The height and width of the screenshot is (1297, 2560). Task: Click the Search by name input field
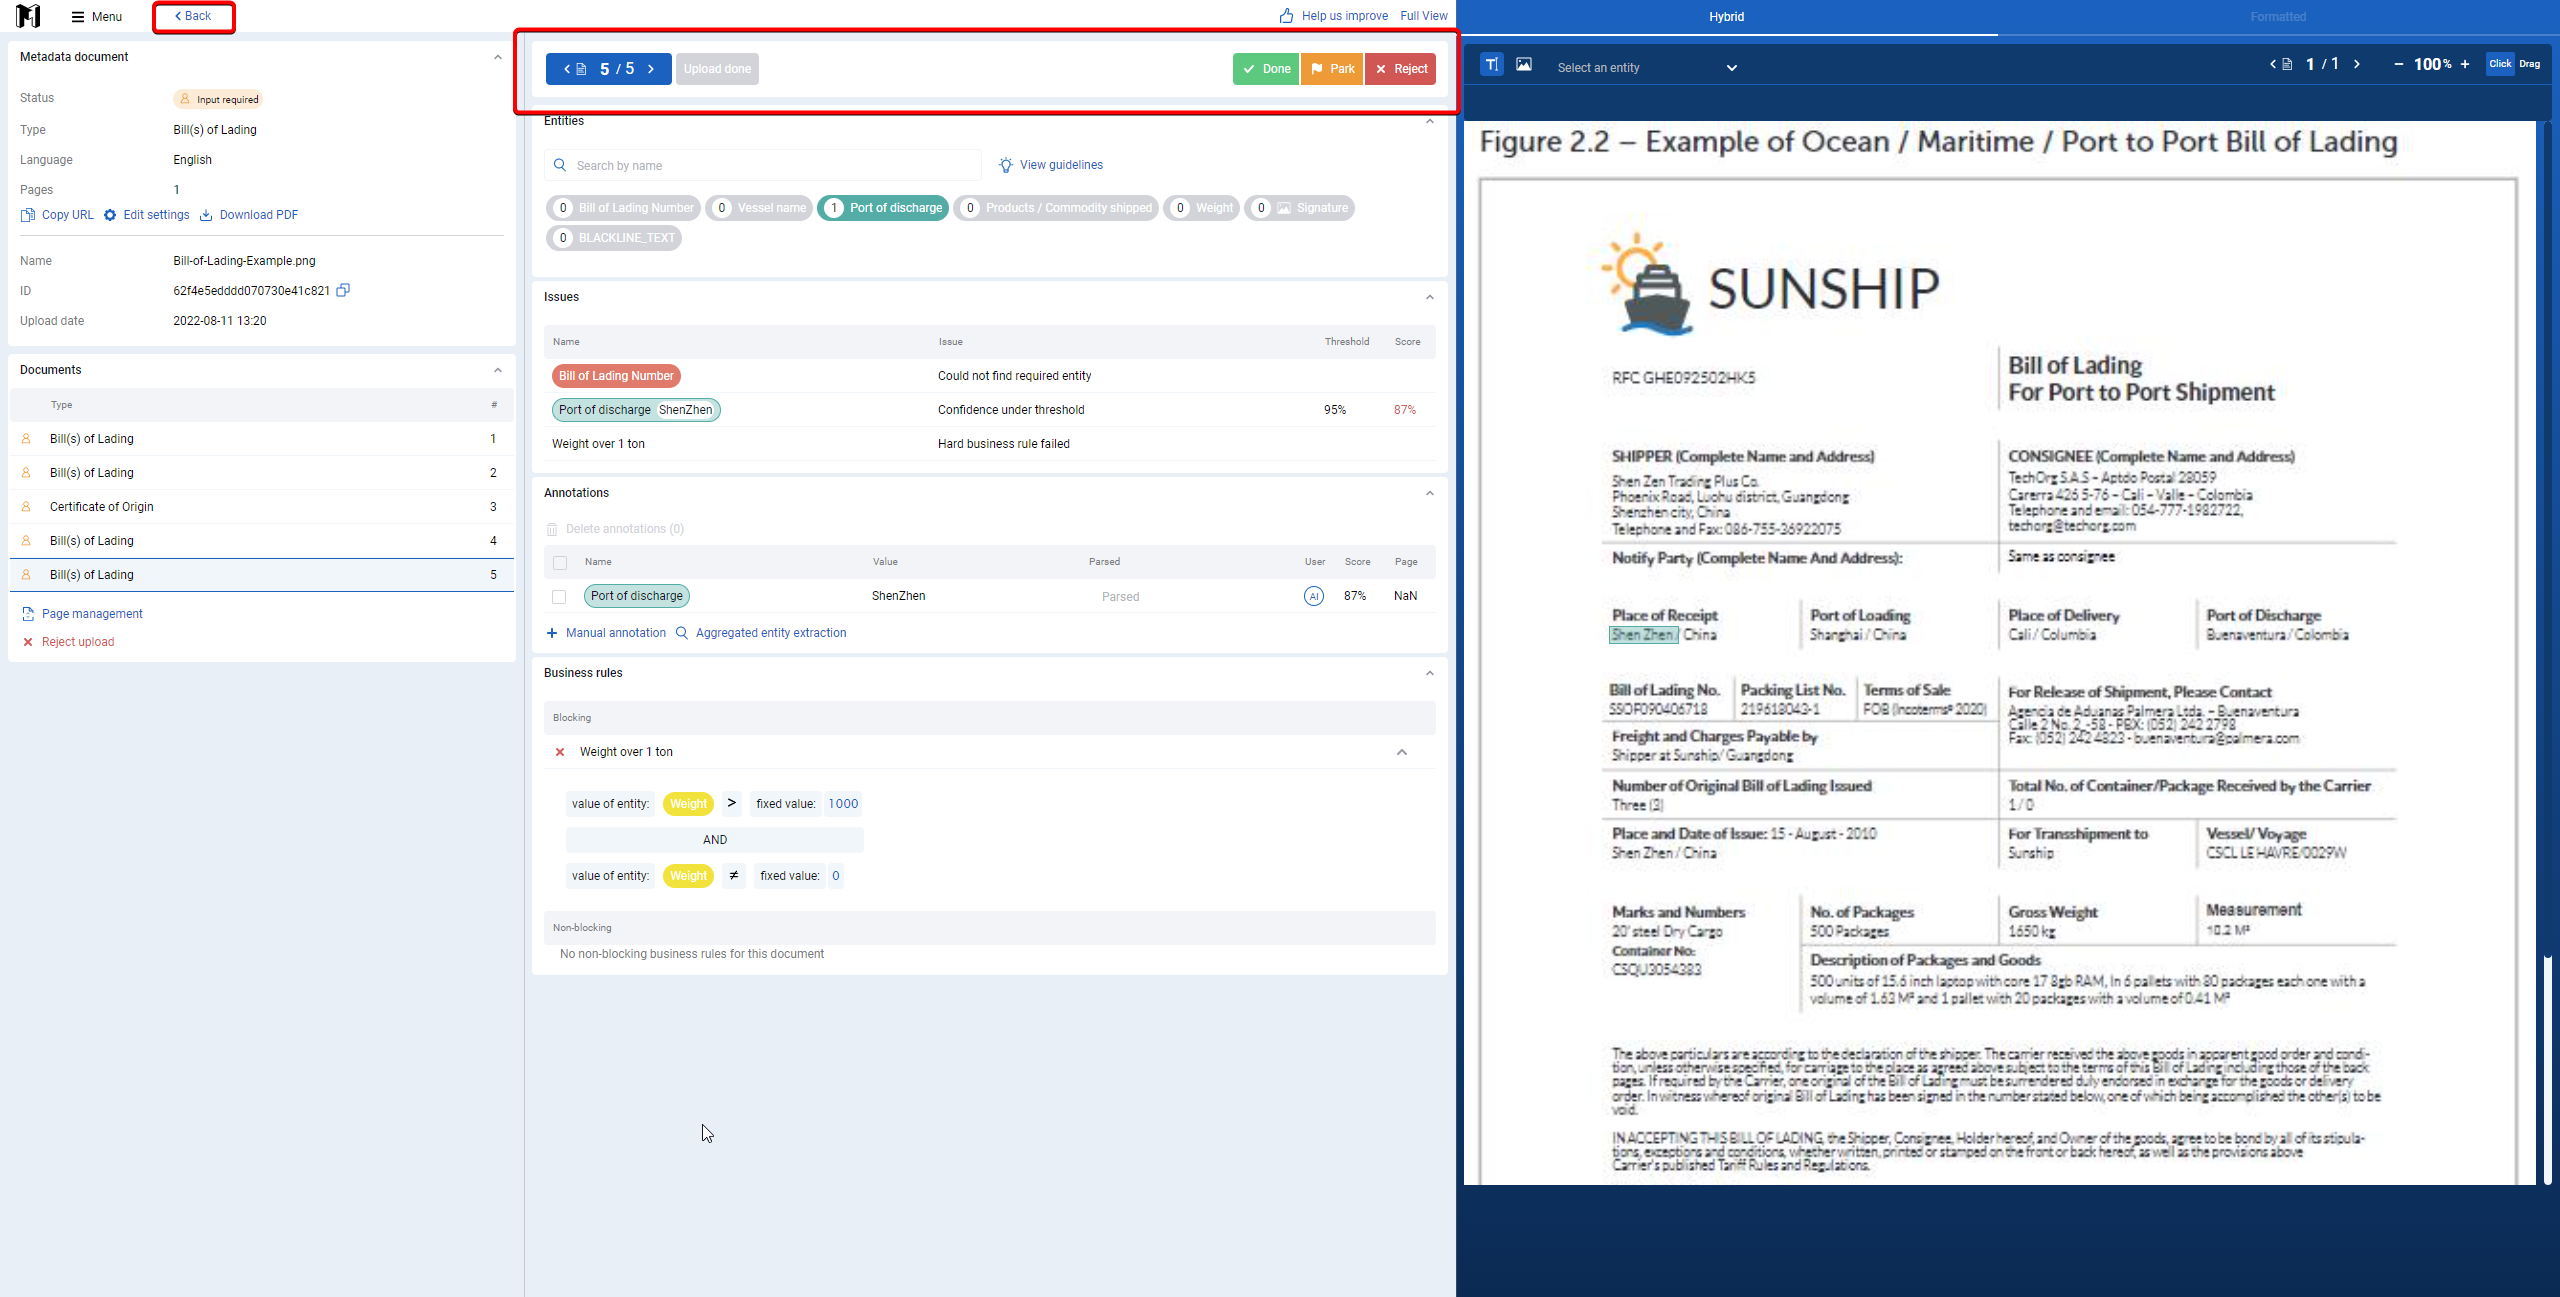tap(763, 165)
